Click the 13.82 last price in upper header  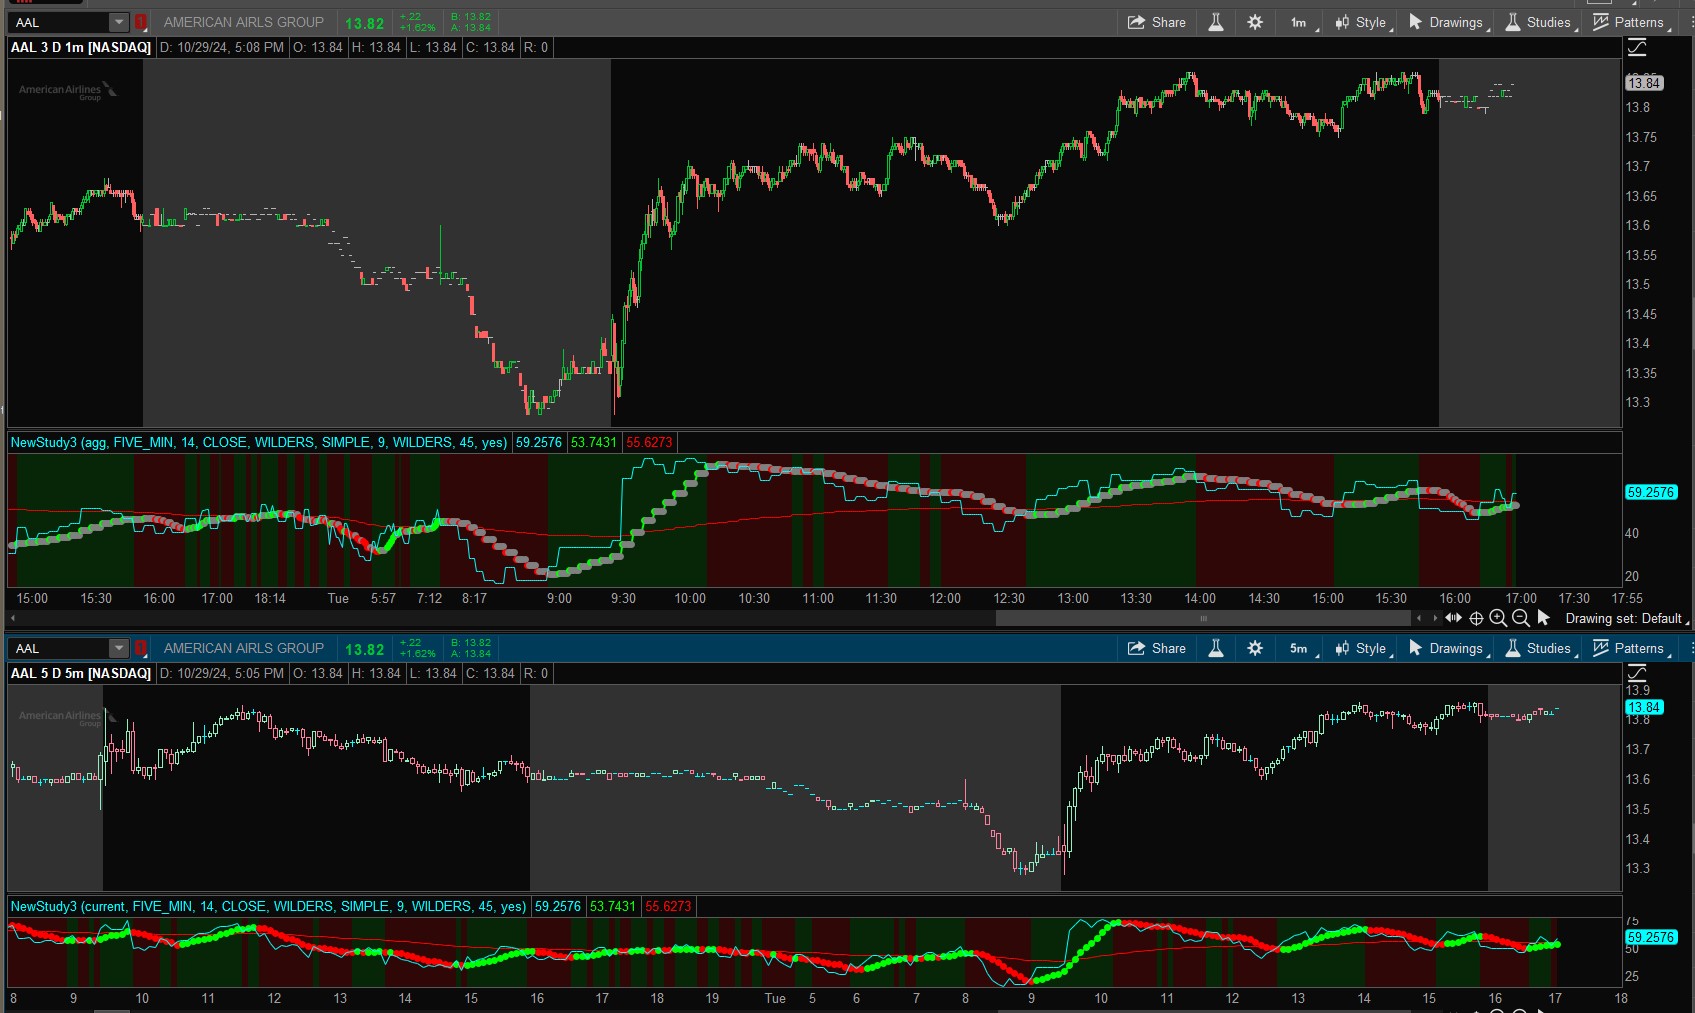coord(364,23)
